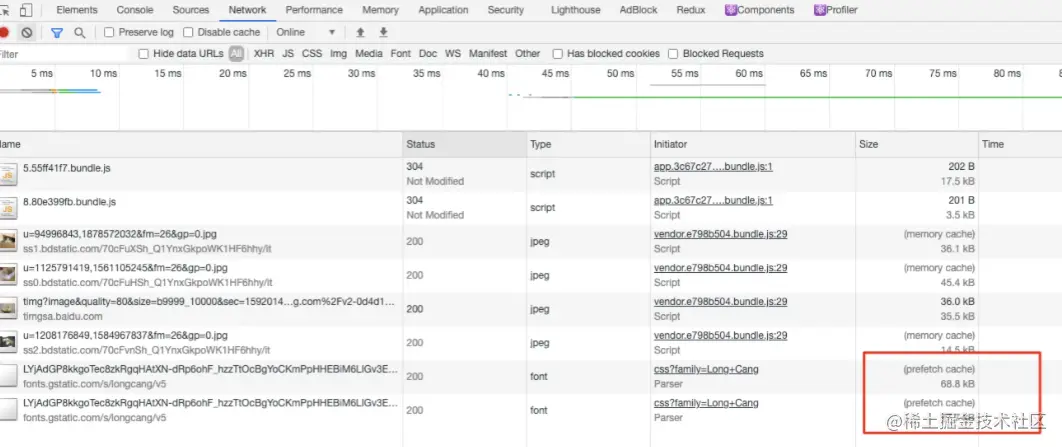Sort by the Initiator column header
Viewport: 1062px width, 447px height.
click(752, 144)
